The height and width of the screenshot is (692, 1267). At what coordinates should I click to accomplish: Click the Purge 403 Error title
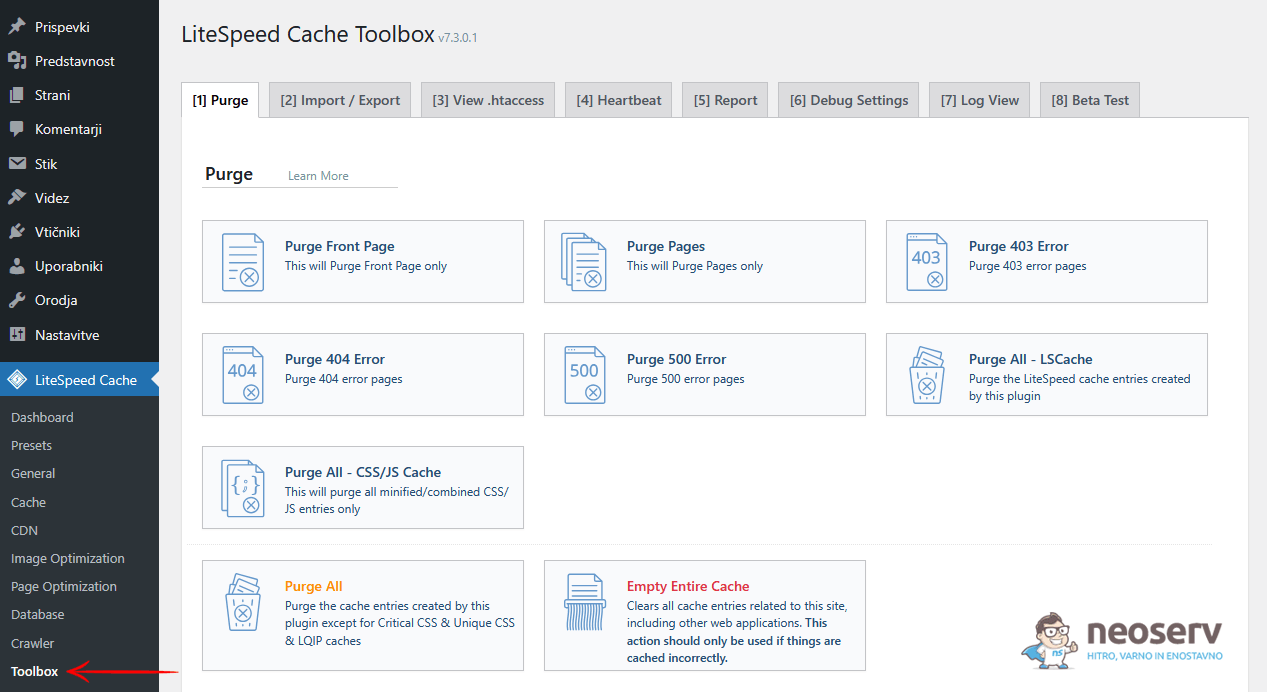tap(1019, 246)
